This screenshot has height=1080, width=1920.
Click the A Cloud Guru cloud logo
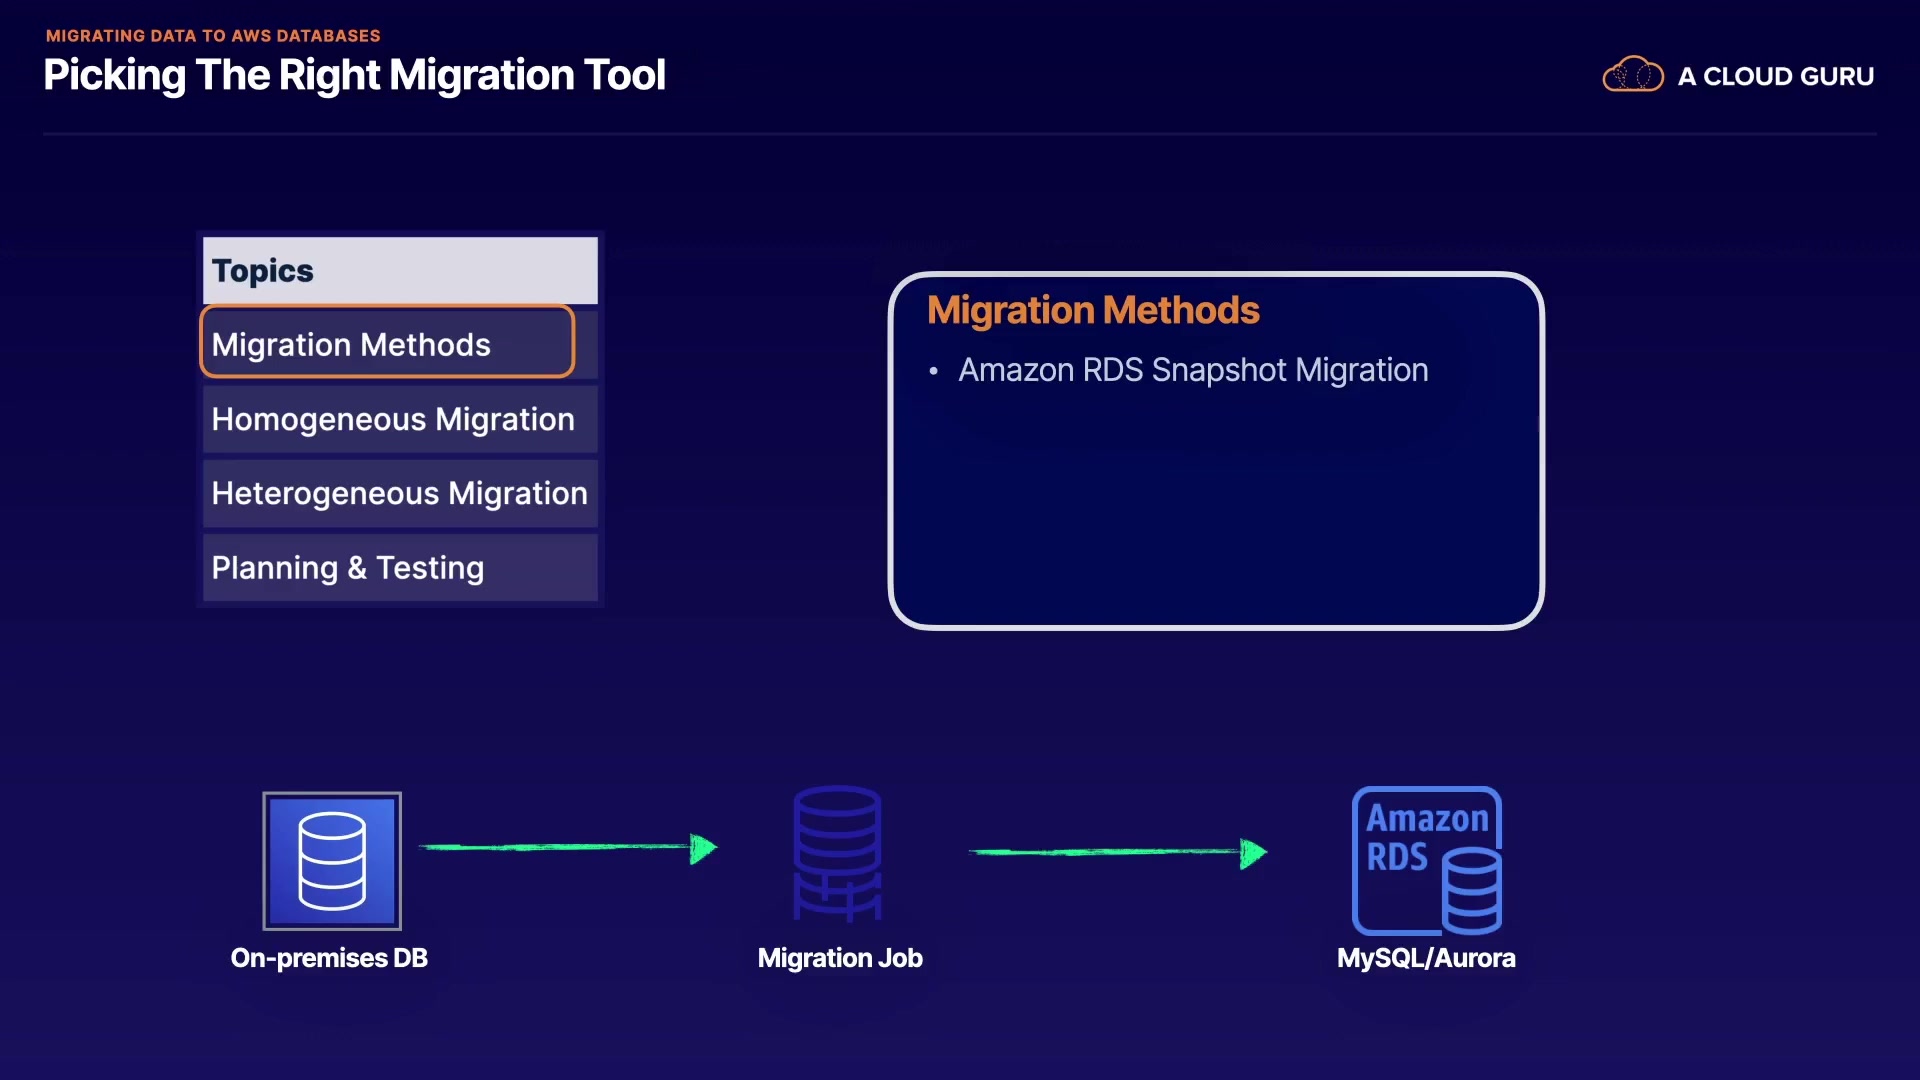1632,75
